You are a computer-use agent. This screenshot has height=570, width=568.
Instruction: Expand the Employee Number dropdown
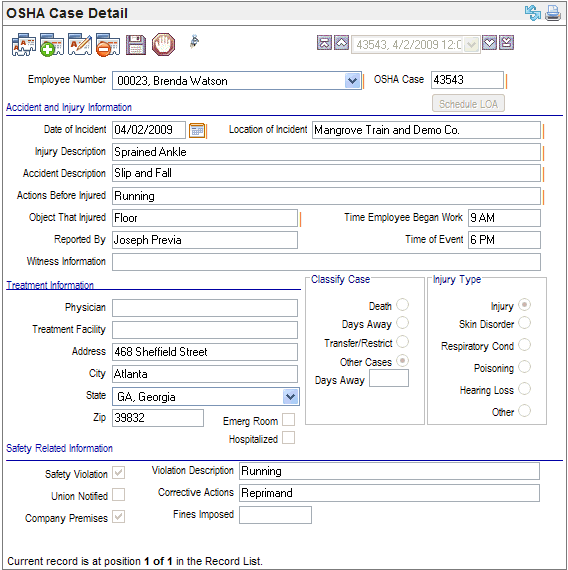352,80
